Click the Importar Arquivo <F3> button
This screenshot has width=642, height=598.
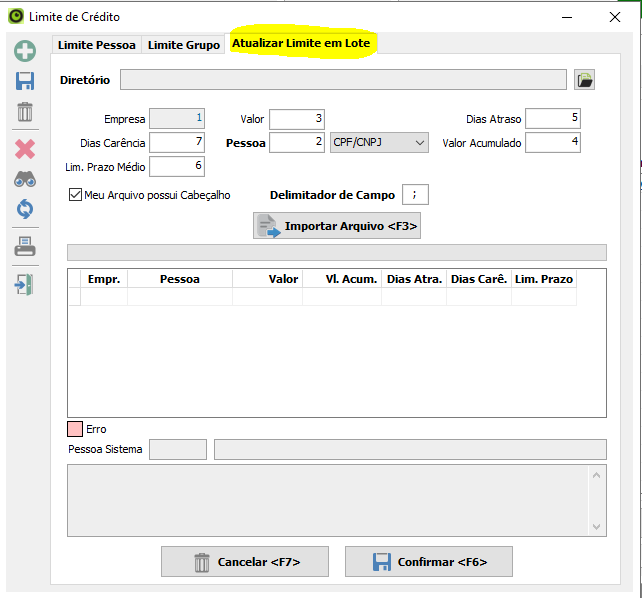click(337, 226)
